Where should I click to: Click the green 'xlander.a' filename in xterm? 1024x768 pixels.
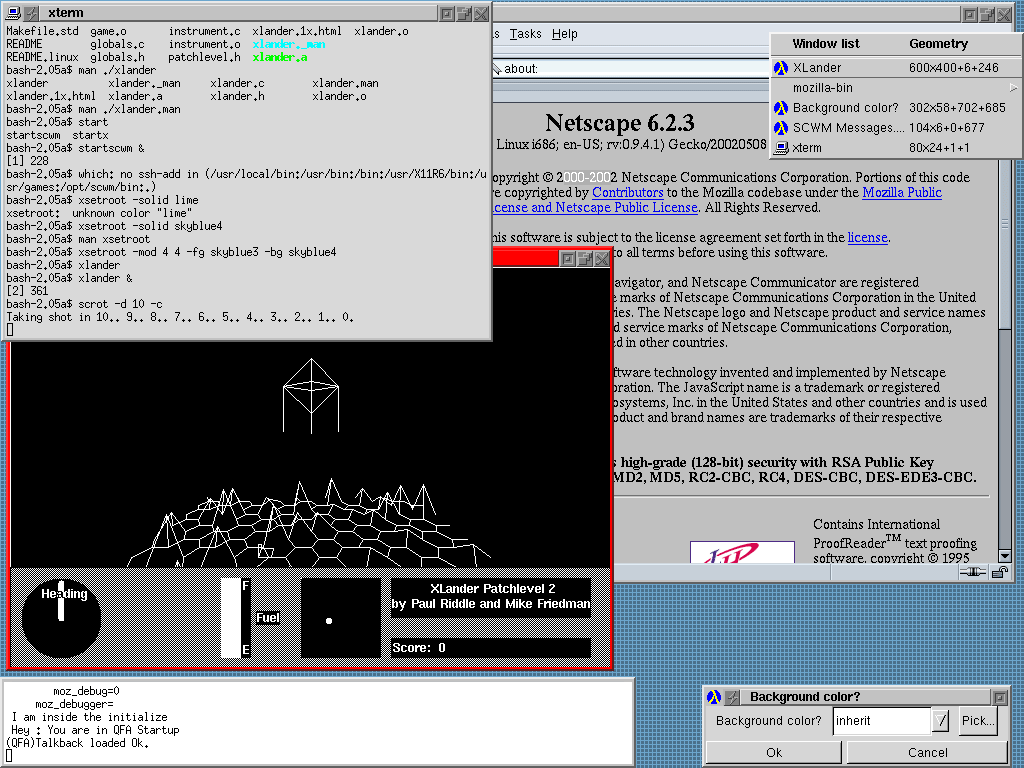pos(280,57)
